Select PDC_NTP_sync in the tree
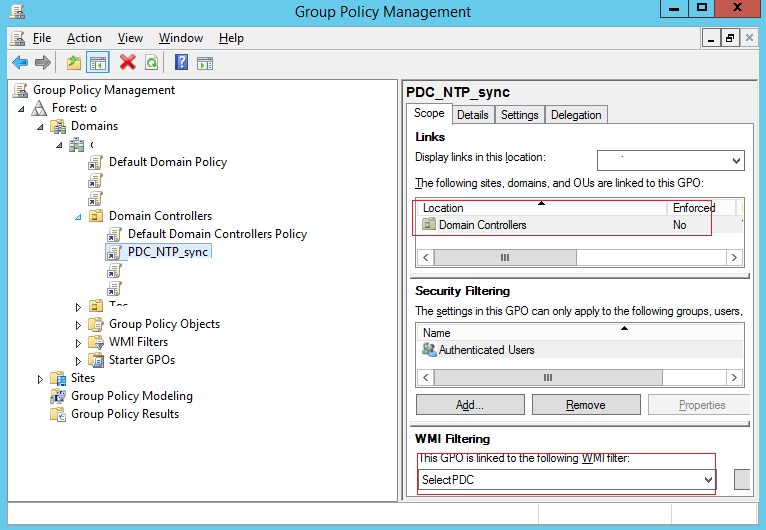Screen dimensions: 766x530 [168, 252]
